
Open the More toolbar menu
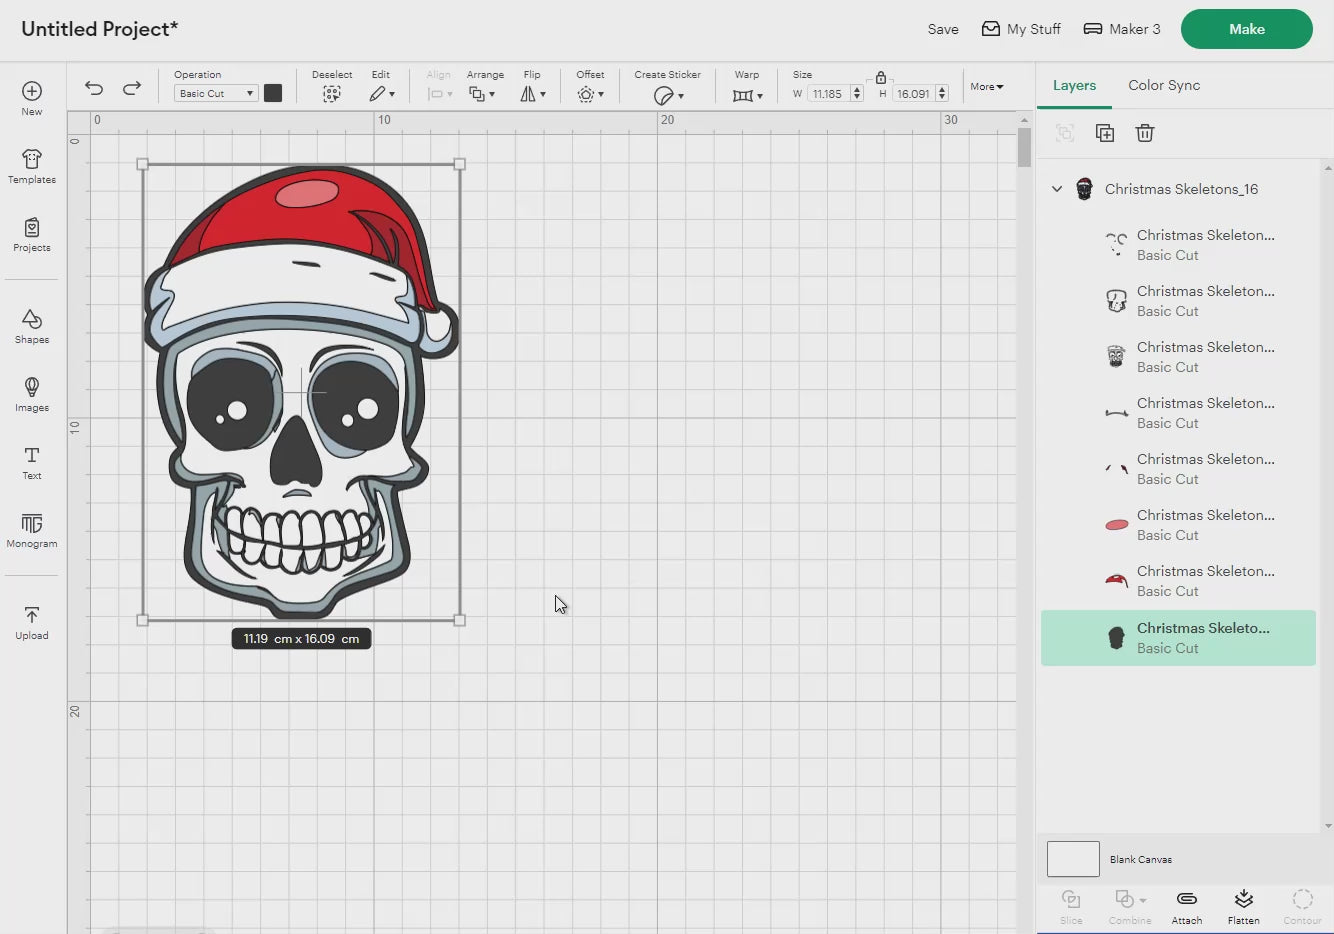pos(987,87)
